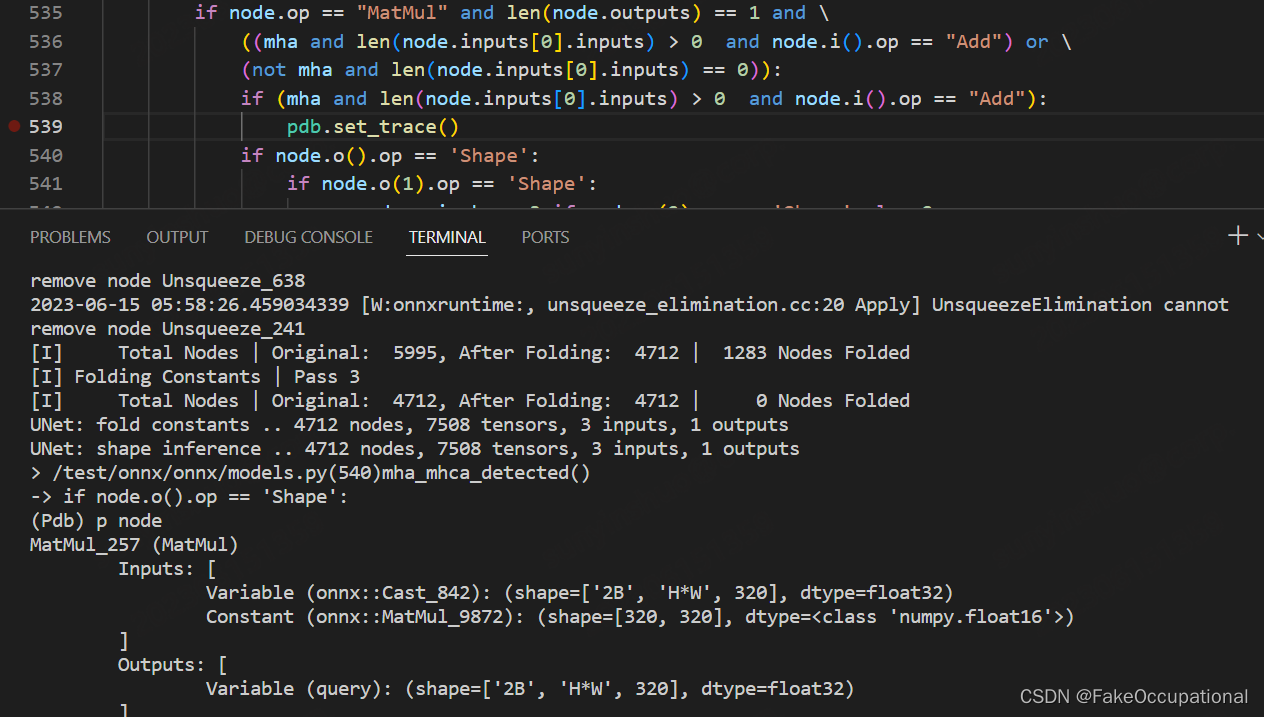The image size is (1264, 717).
Task: Click '(Pdb) p node' prompt line
Action: point(96,521)
